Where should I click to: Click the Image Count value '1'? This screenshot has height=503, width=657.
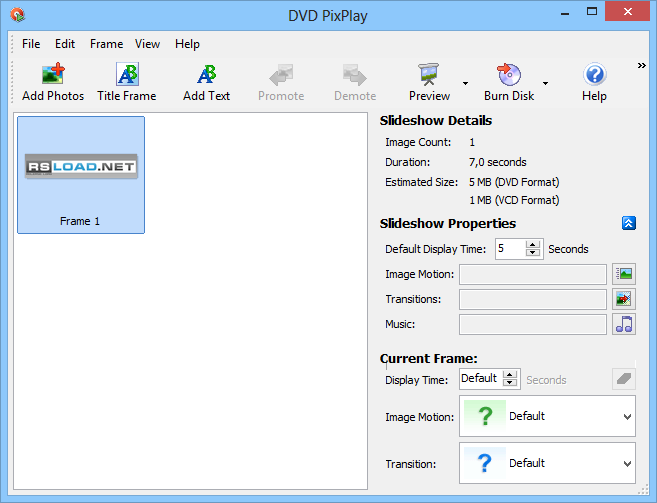472,143
